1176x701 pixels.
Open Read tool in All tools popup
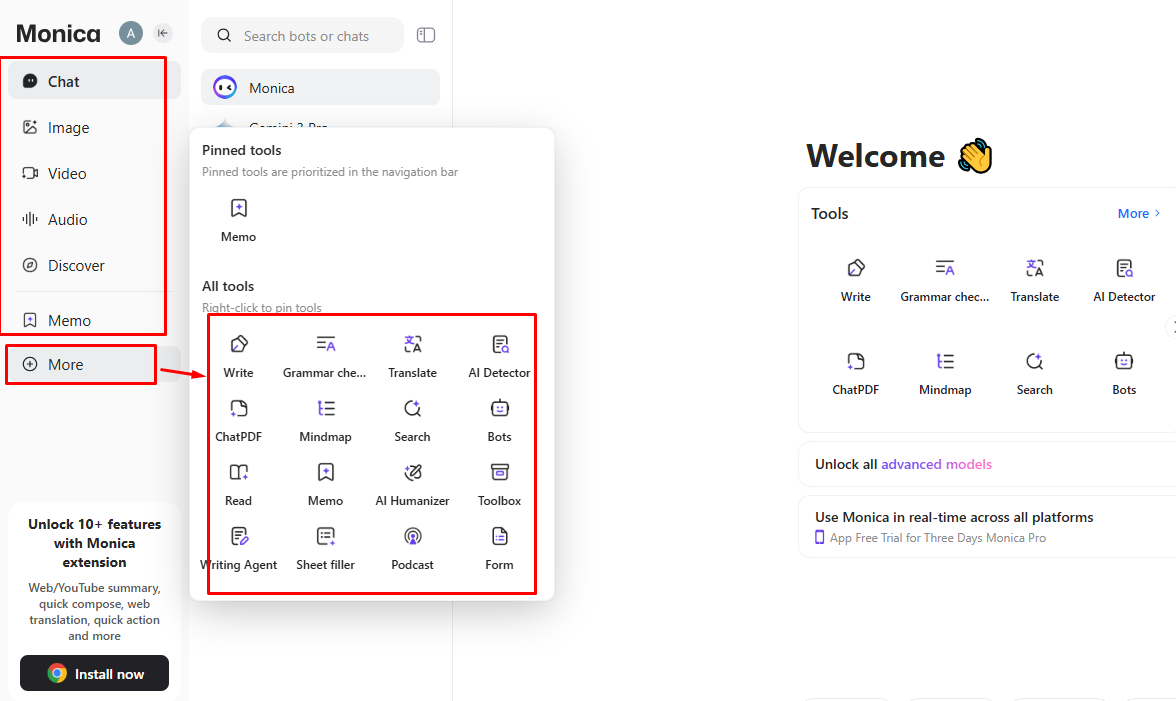point(238,484)
